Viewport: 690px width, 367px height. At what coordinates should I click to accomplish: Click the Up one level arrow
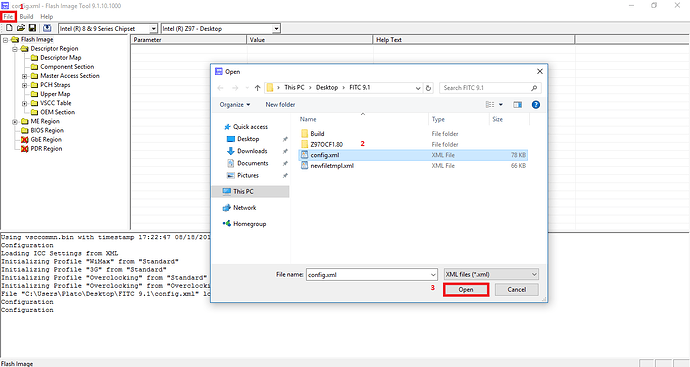pyautogui.click(x=257, y=88)
